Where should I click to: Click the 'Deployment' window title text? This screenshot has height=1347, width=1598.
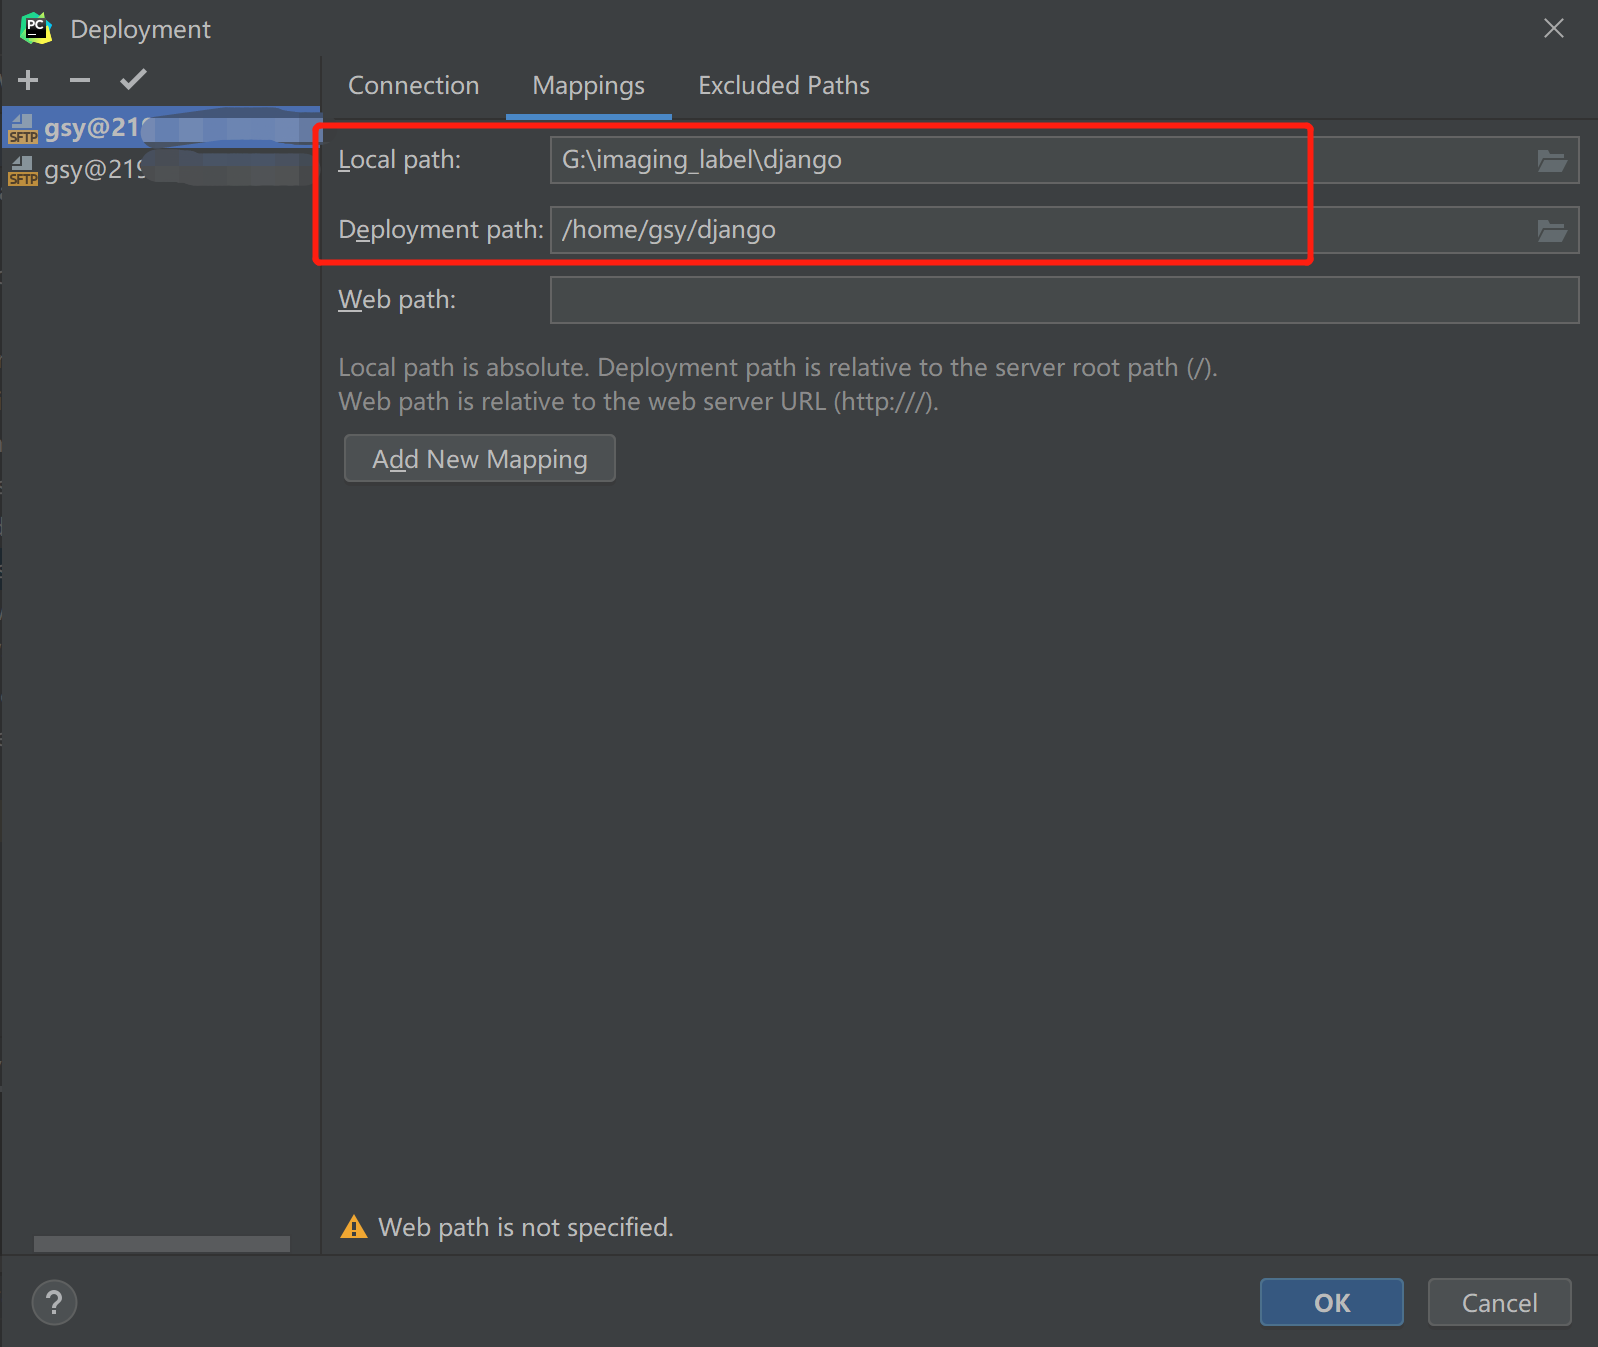coord(141,29)
